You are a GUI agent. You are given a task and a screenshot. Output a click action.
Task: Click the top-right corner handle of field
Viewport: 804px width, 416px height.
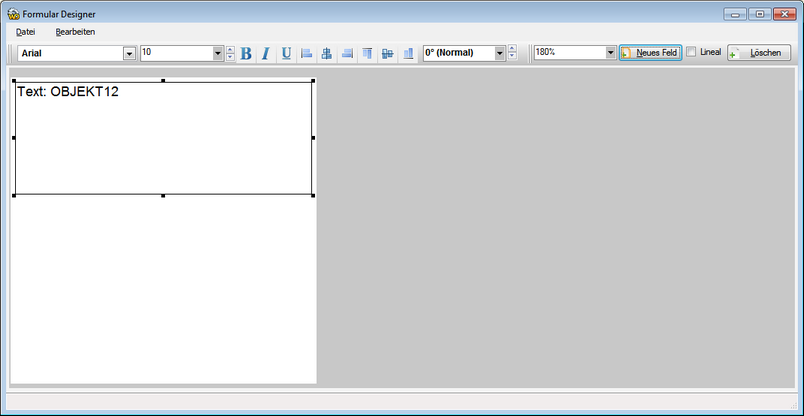click(313, 81)
